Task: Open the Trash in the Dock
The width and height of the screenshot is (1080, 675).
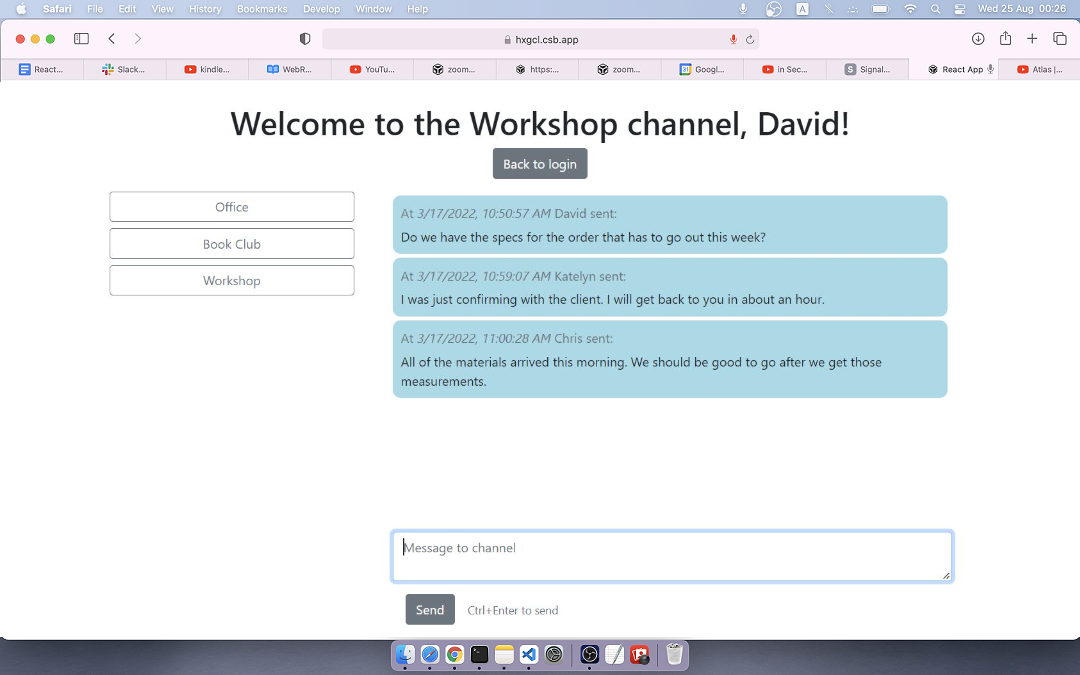Action: (674, 655)
